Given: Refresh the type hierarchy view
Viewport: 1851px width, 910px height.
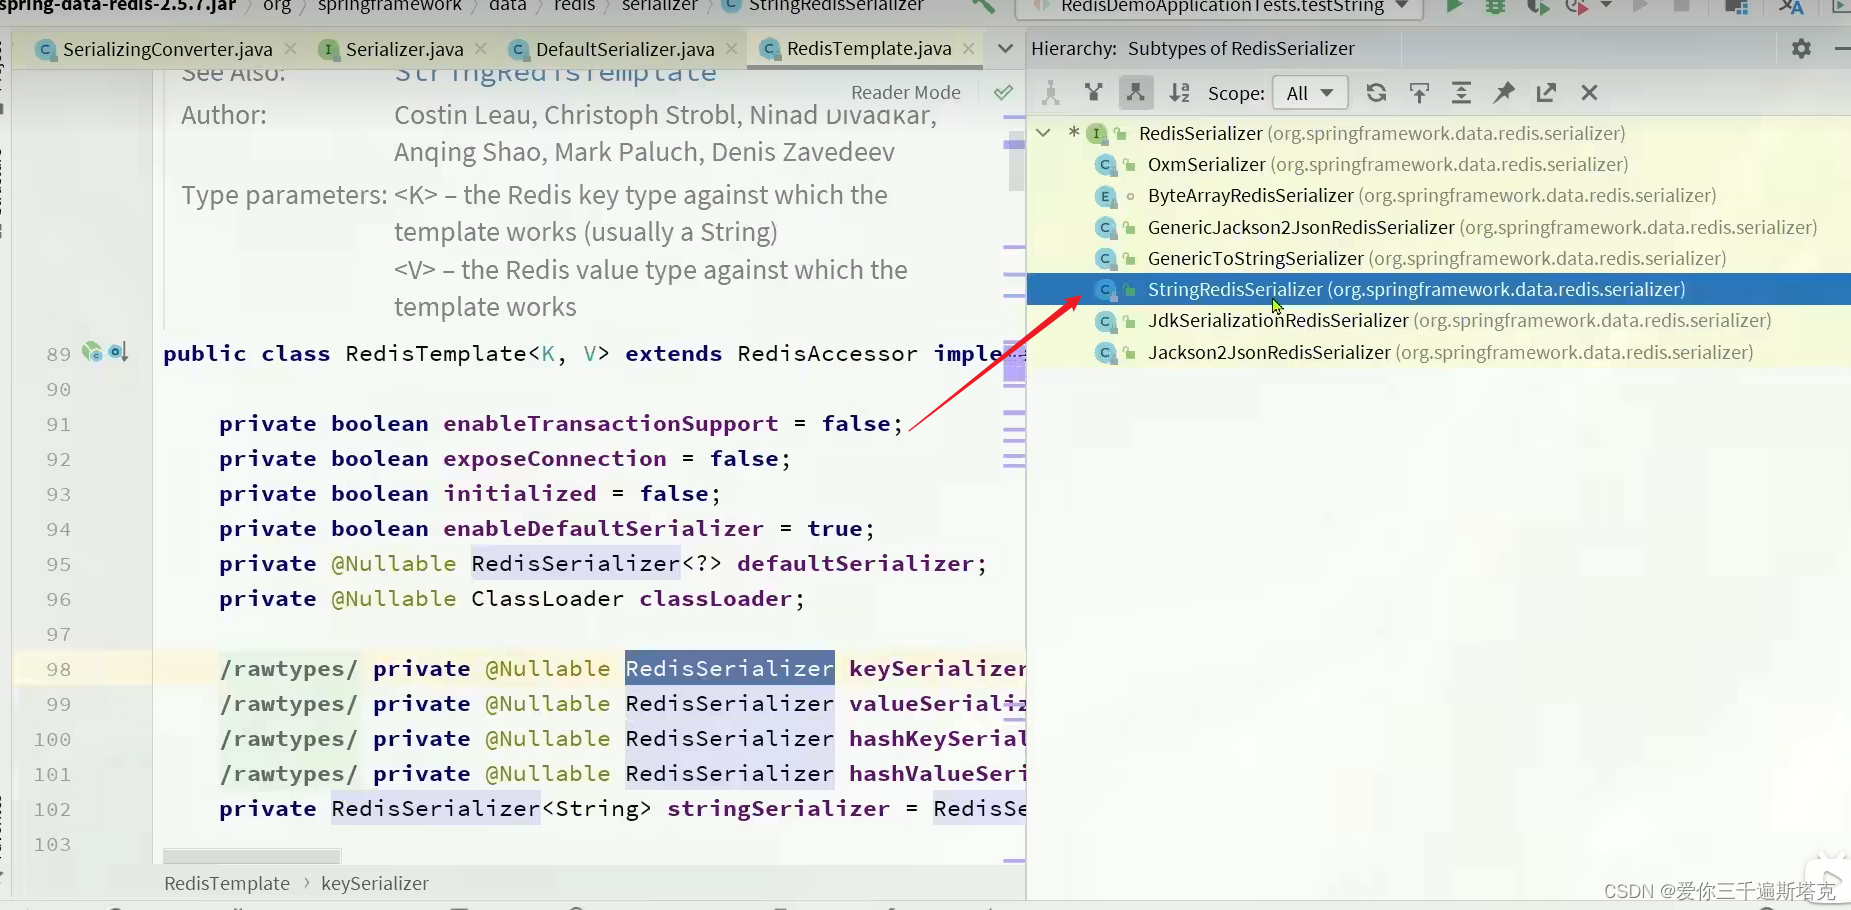Looking at the screenshot, I should pyautogui.click(x=1378, y=92).
